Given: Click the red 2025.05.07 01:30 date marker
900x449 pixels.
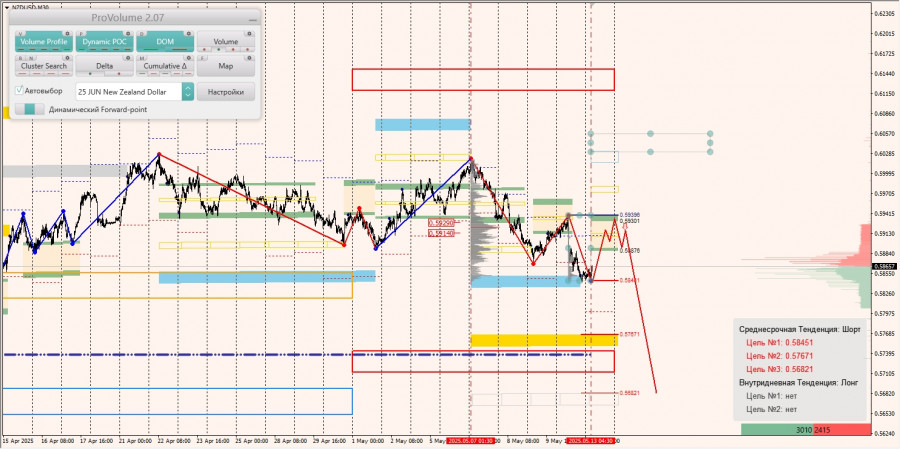Looking at the screenshot, I should (x=470, y=441).
